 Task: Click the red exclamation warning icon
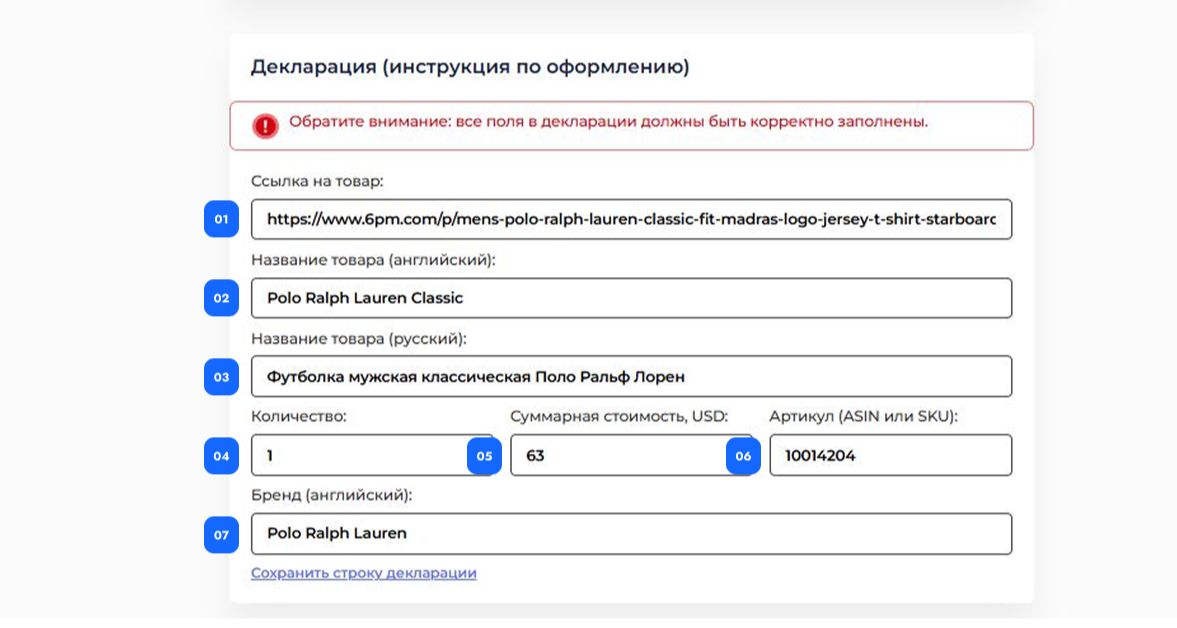click(265, 125)
